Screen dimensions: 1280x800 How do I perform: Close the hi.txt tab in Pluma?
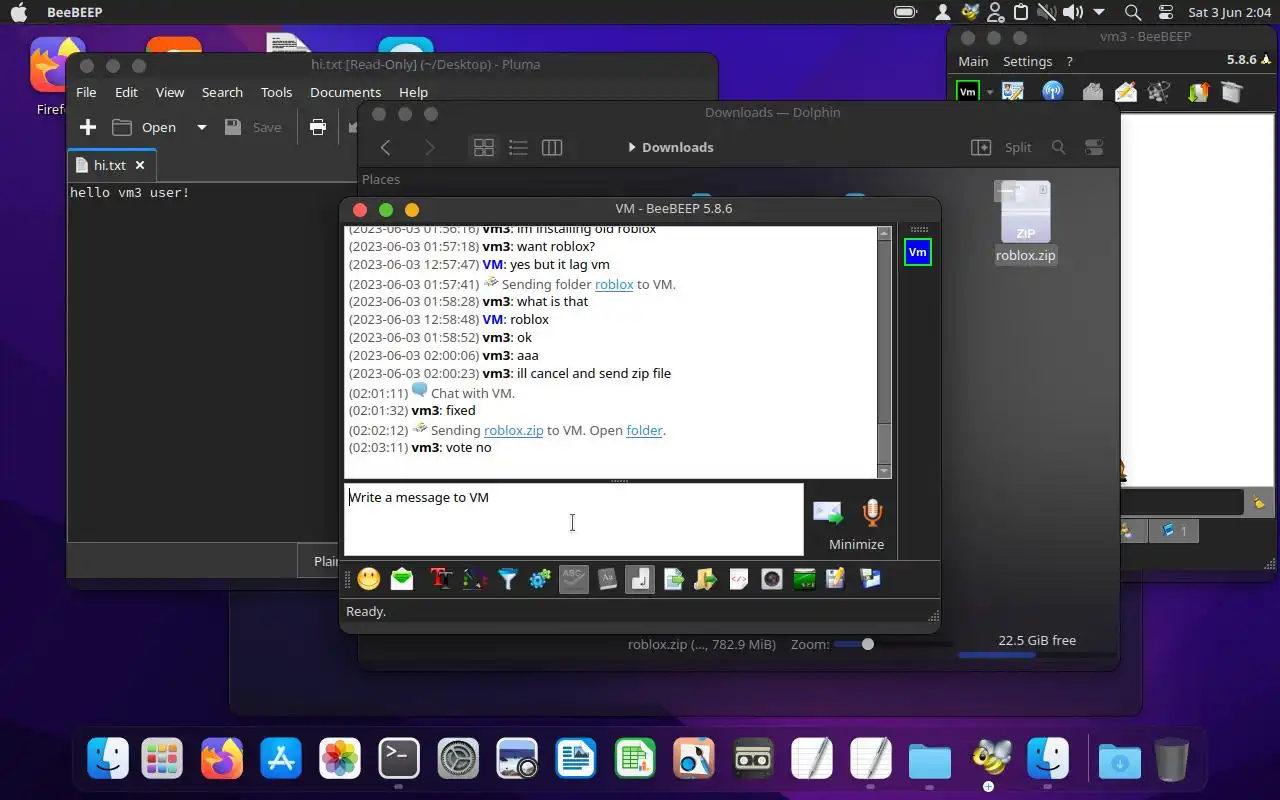(x=140, y=165)
